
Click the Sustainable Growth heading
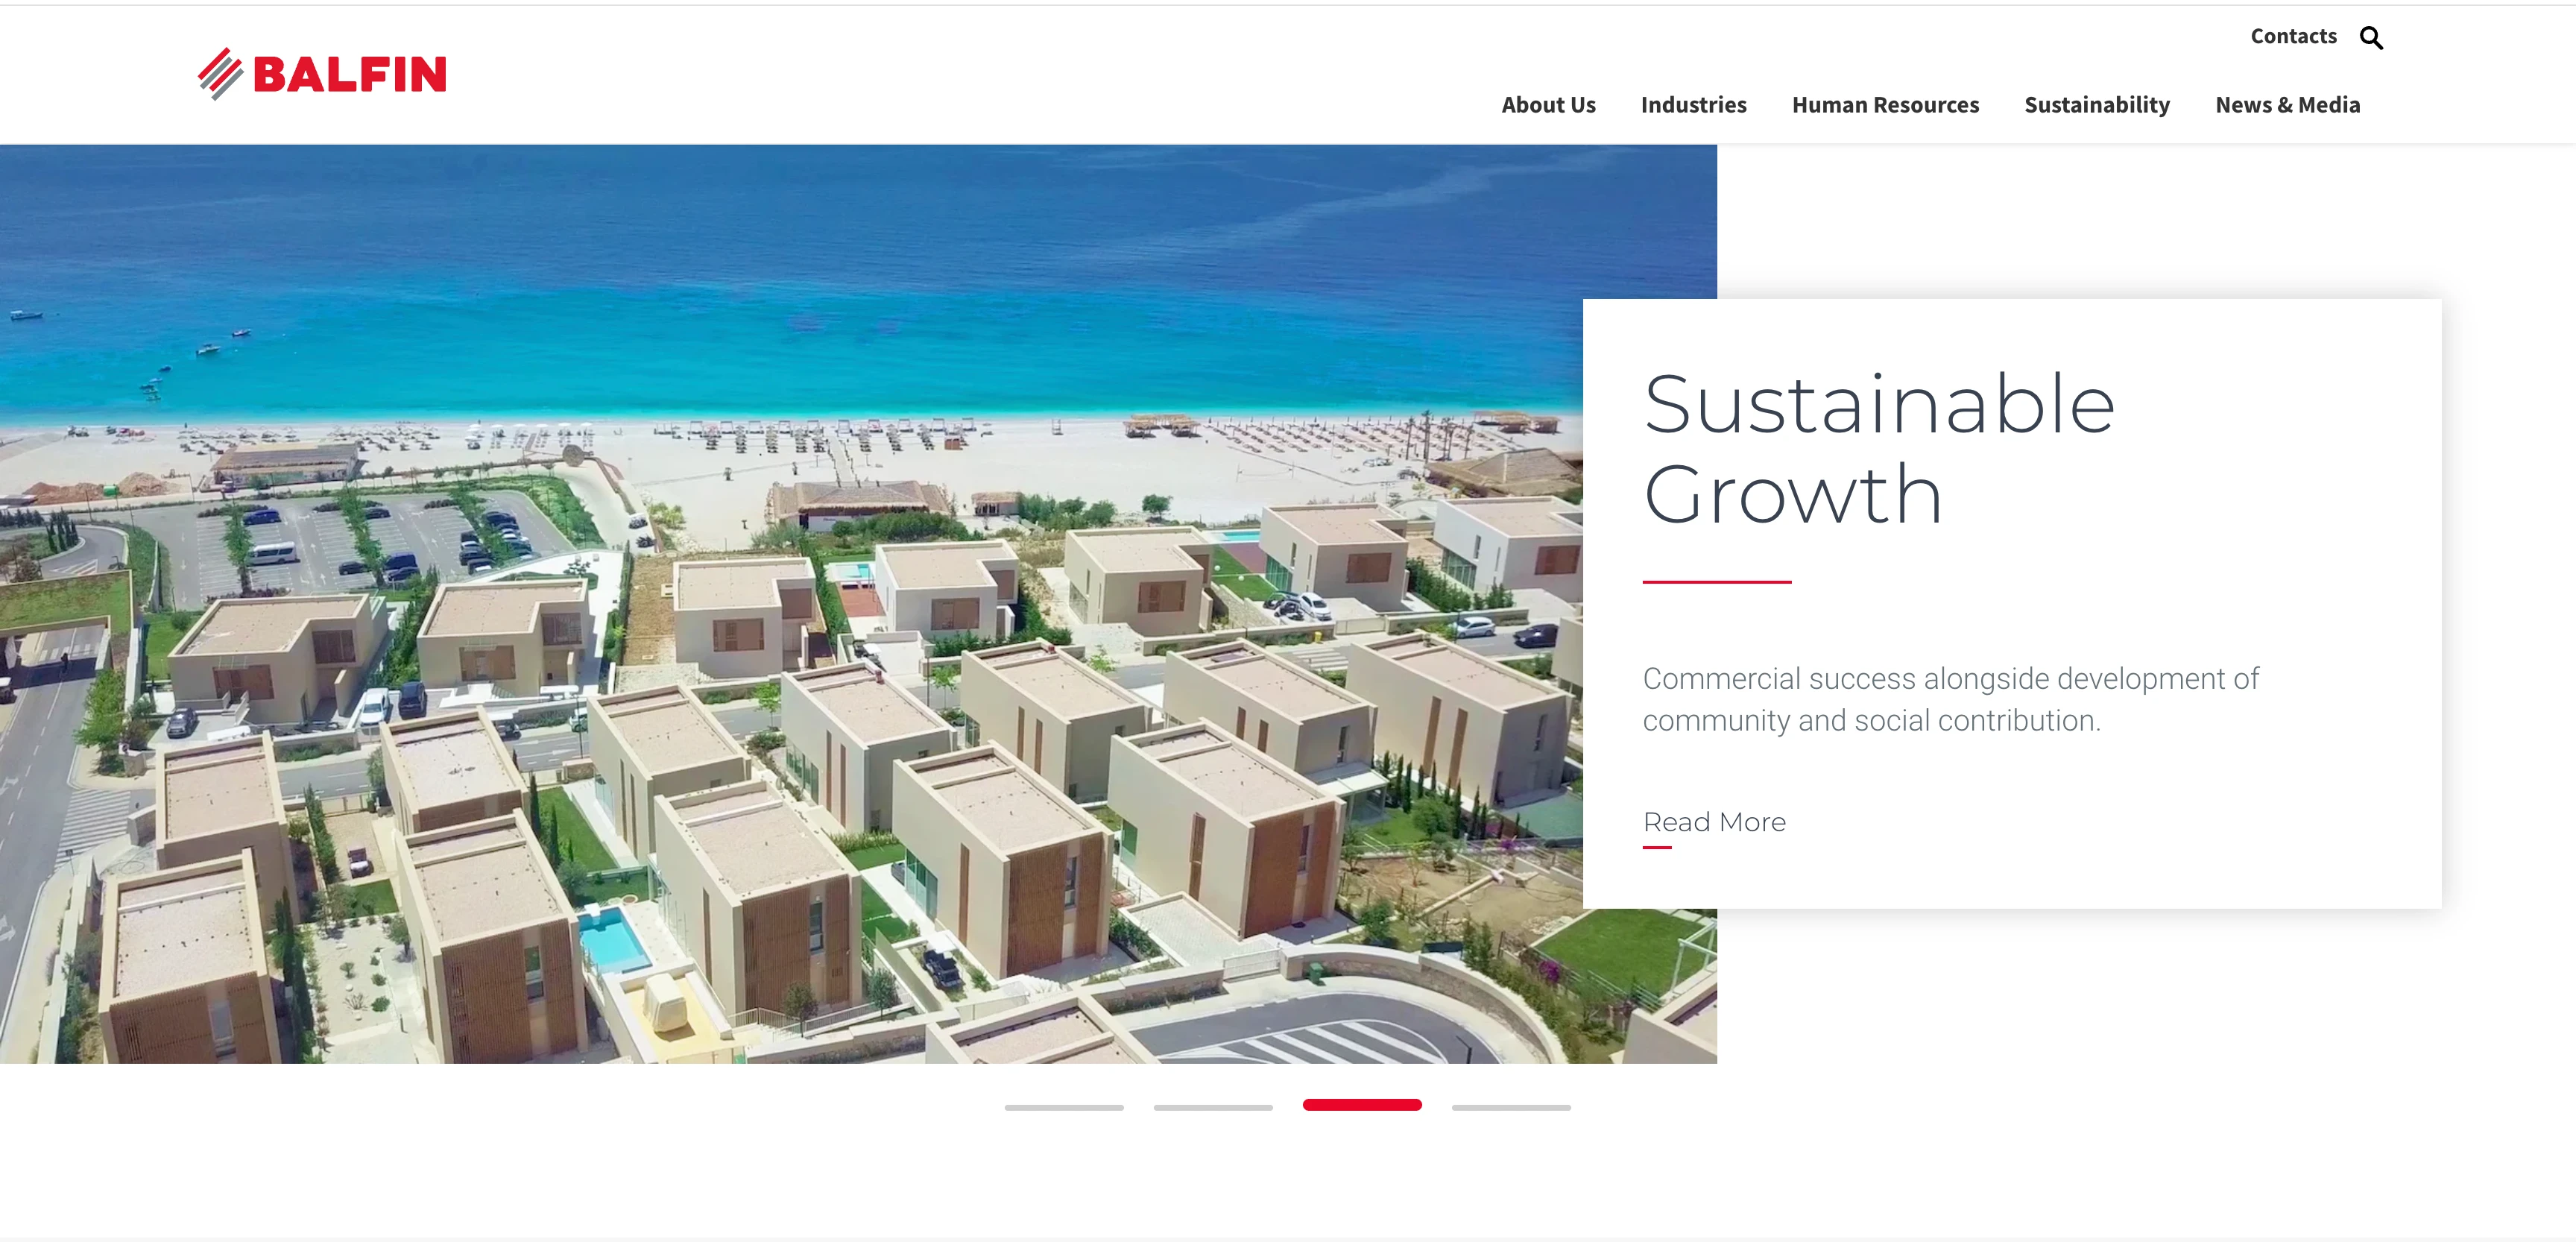pyautogui.click(x=1879, y=449)
